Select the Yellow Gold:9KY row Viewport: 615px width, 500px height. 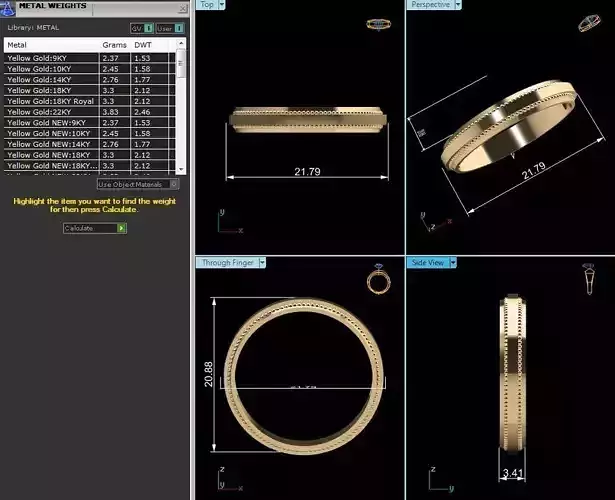tap(89, 58)
